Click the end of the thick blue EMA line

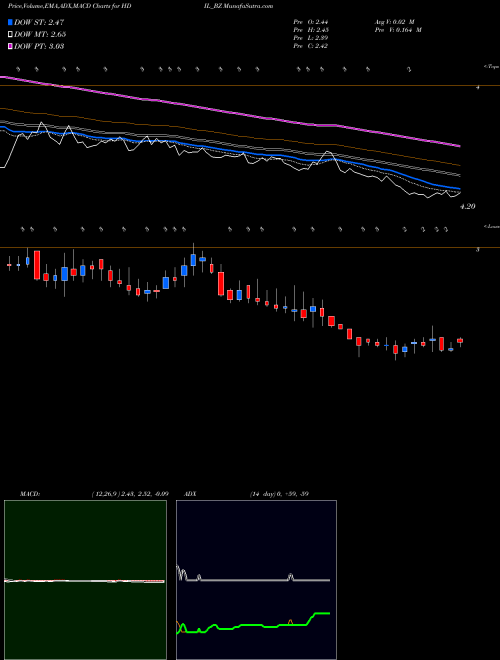(459, 188)
